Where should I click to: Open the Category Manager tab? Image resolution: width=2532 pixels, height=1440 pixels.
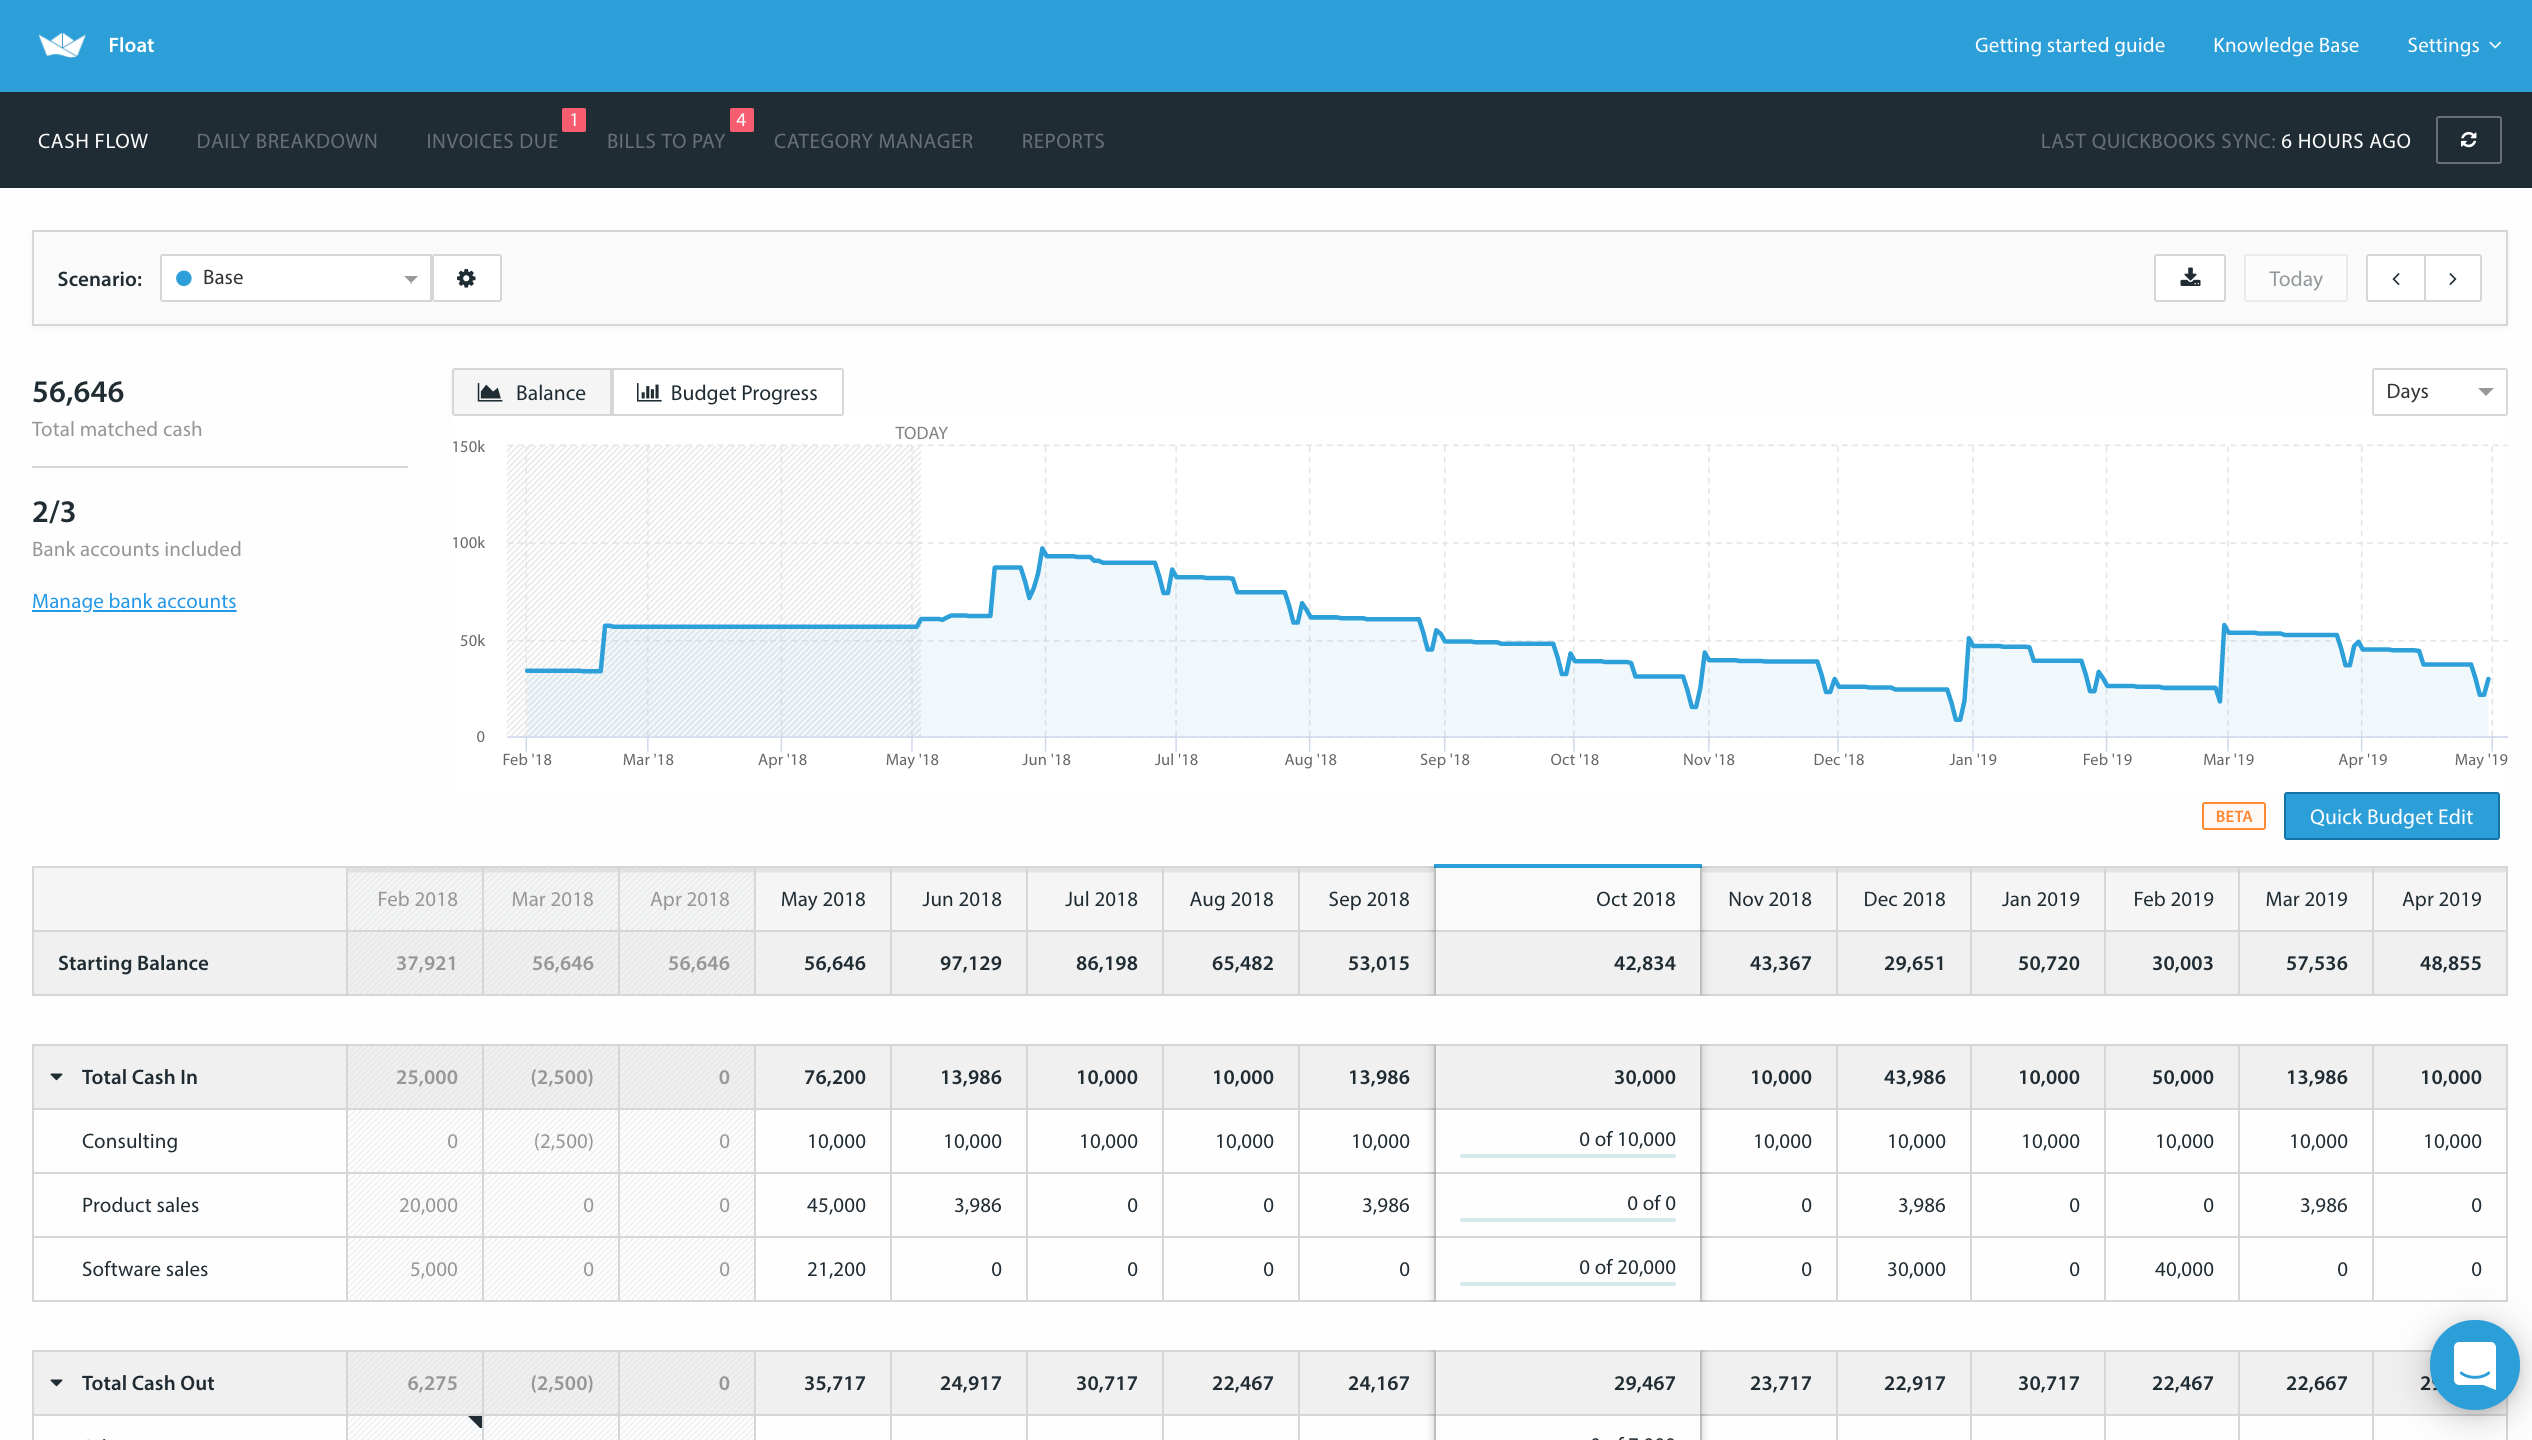point(873,141)
